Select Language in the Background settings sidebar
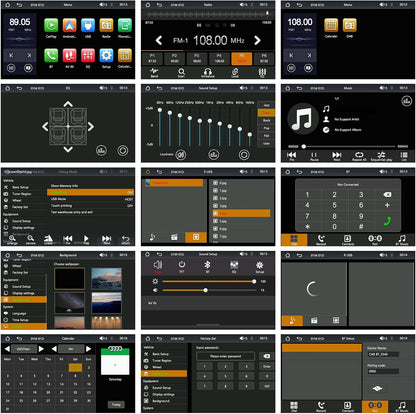 click(24, 313)
